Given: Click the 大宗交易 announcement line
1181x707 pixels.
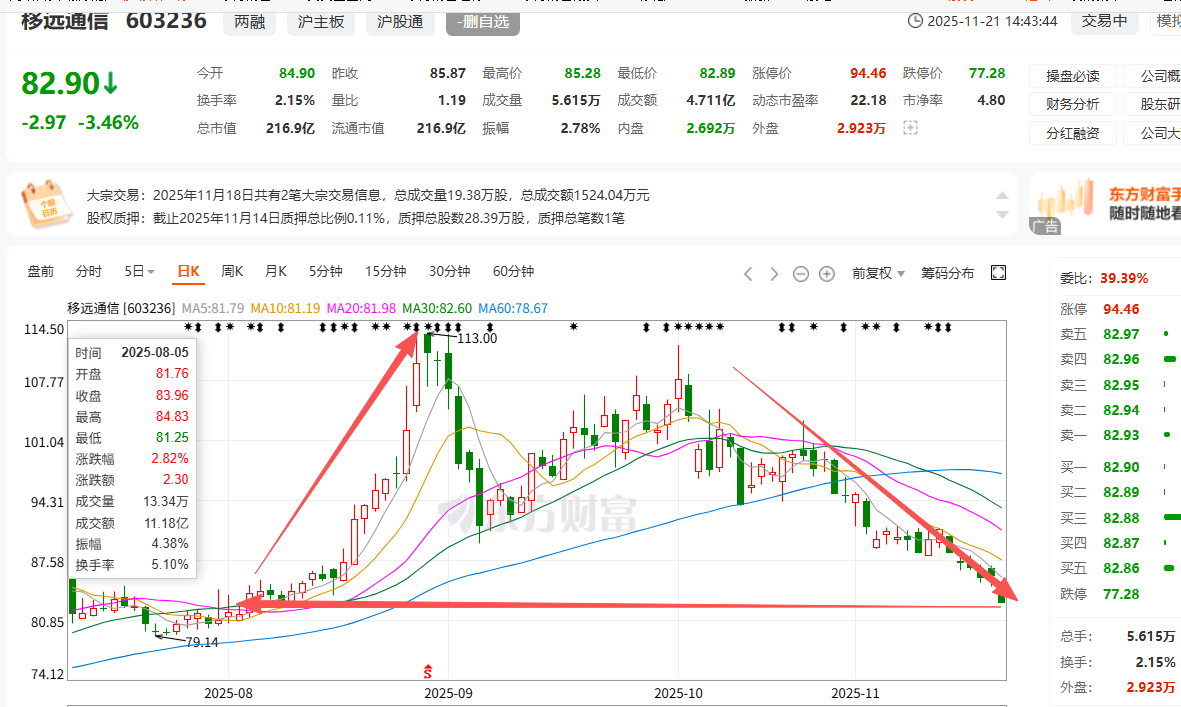Looking at the screenshot, I should [x=368, y=195].
